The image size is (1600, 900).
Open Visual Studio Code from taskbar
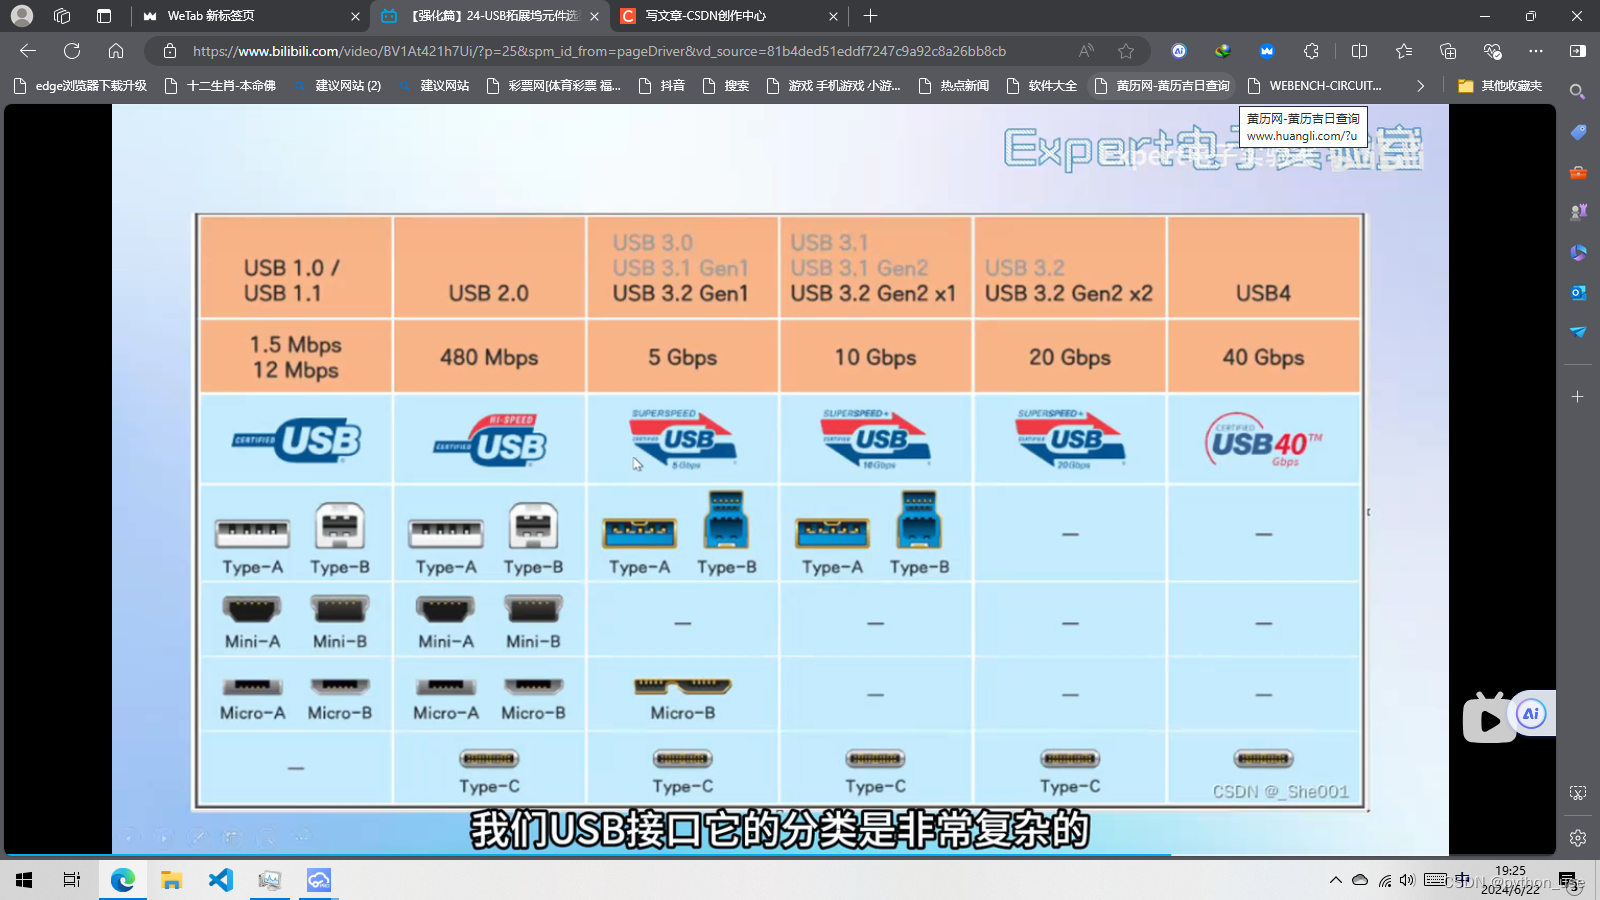point(220,880)
